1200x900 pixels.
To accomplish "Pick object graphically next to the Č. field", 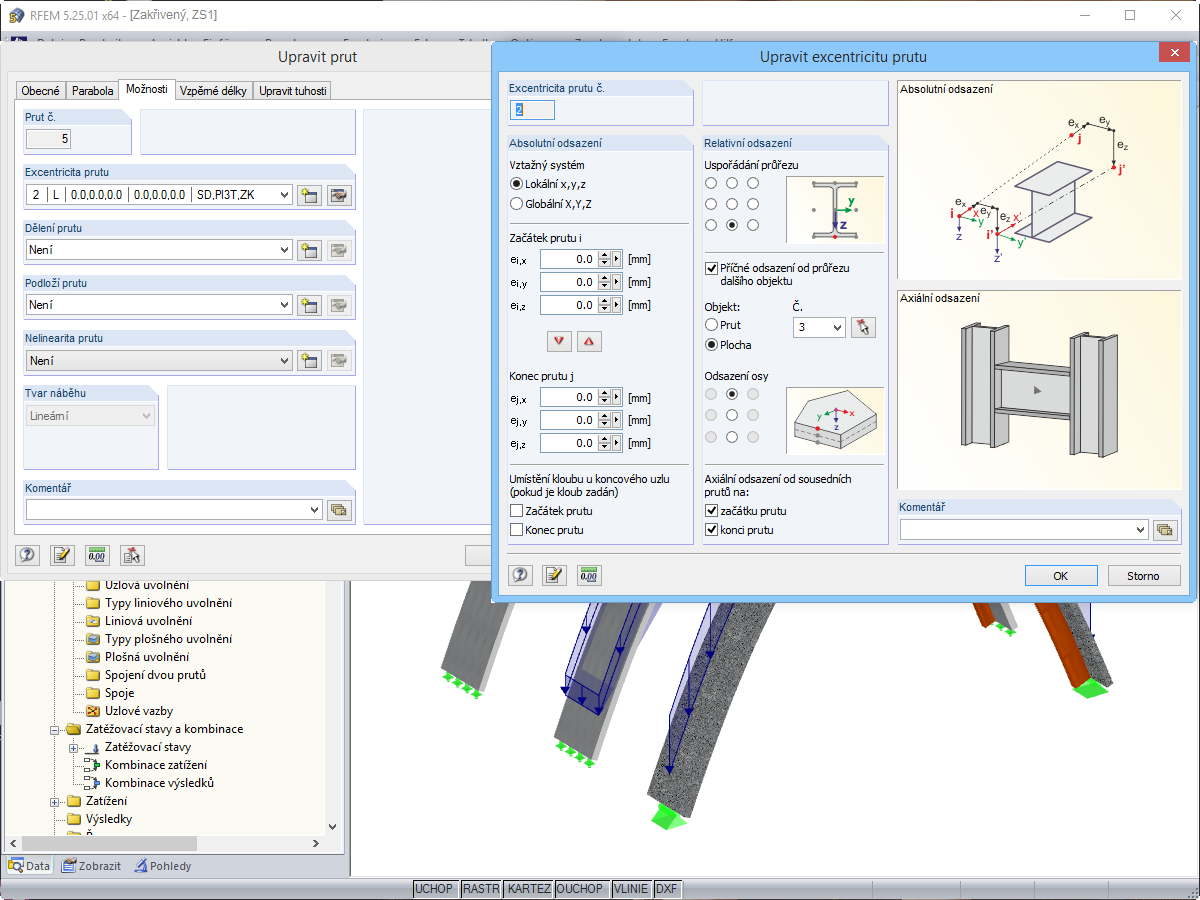I will (863, 327).
